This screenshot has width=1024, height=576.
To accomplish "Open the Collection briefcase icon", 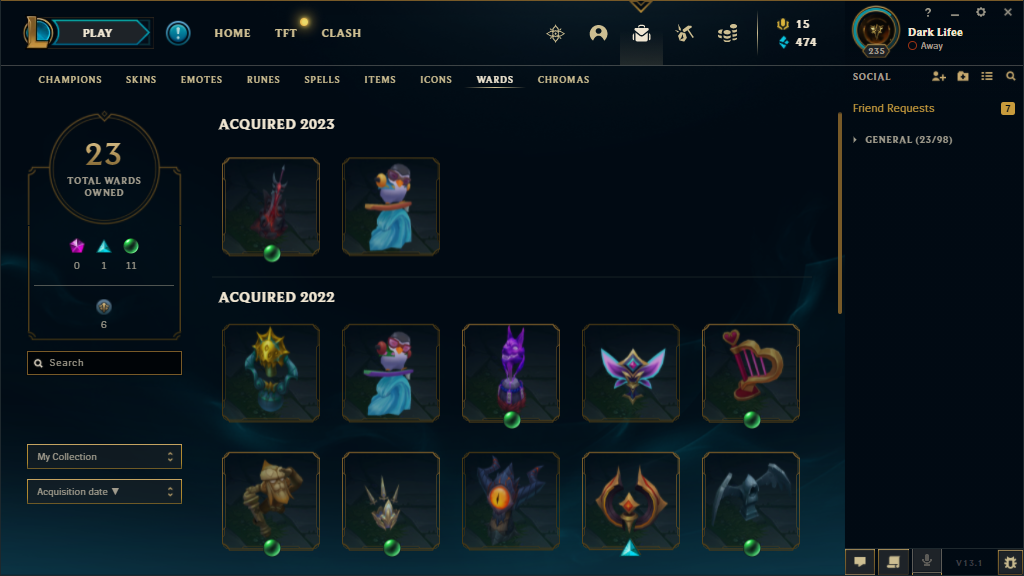I will pyautogui.click(x=641, y=33).
